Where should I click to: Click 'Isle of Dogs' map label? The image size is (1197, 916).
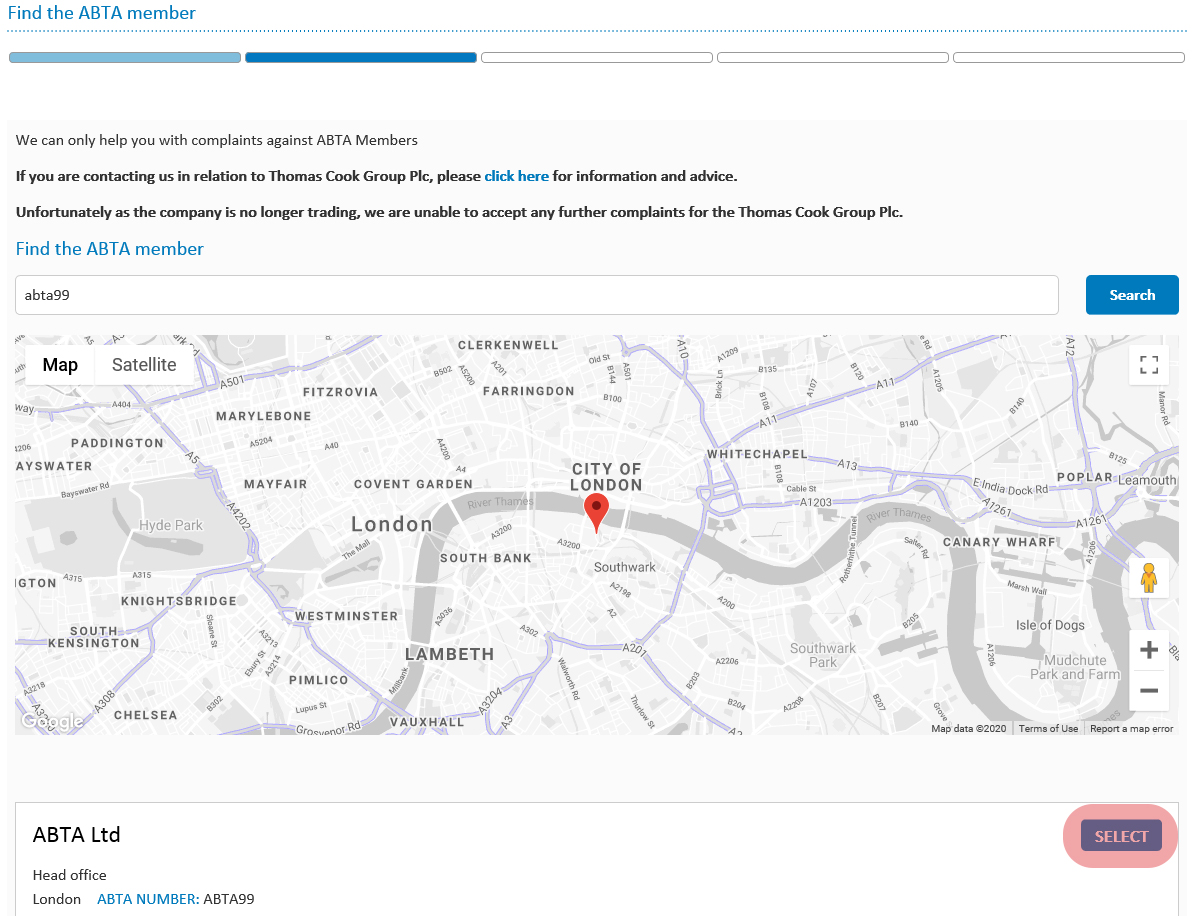[x=1050, y=625]
